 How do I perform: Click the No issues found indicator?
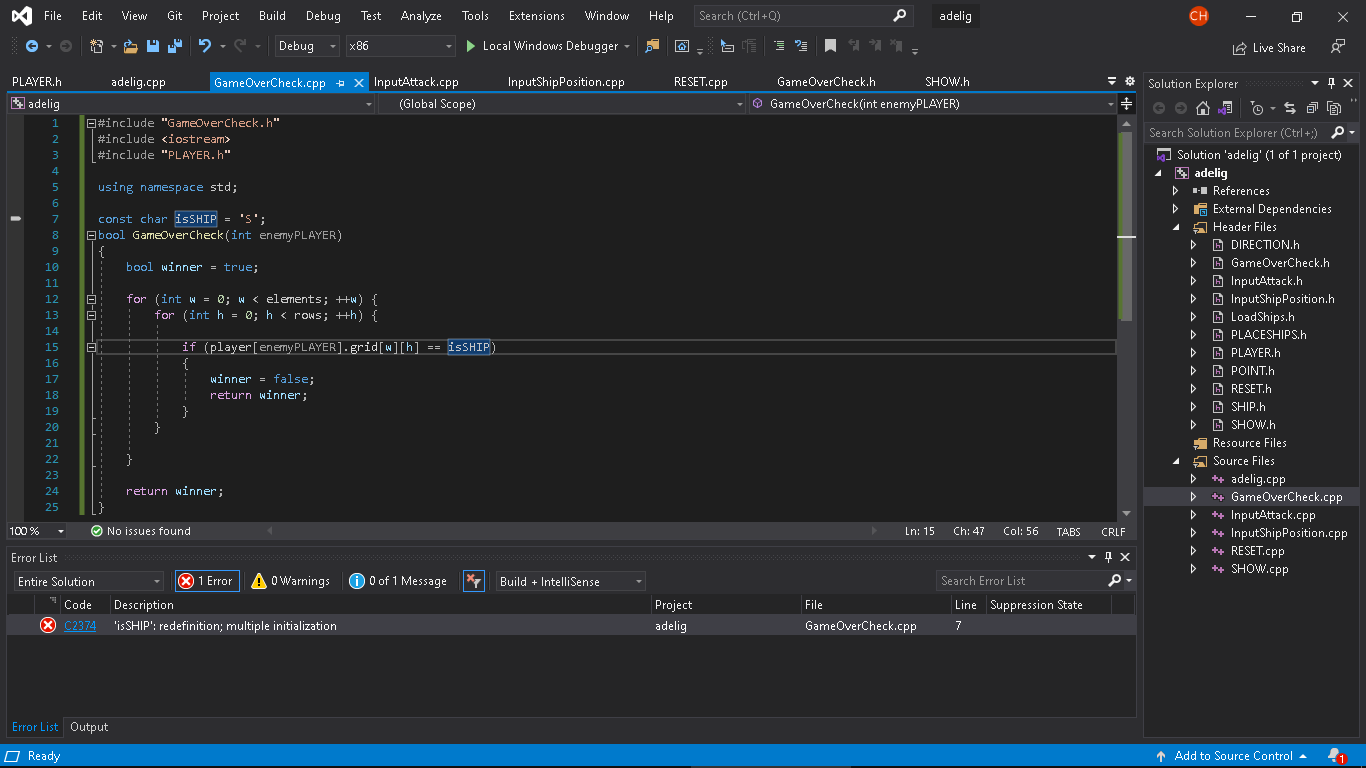pos(141,531)
